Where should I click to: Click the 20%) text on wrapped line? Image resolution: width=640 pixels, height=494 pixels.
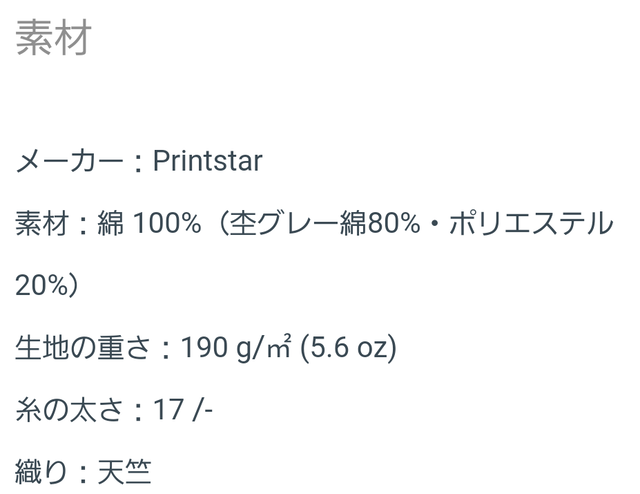coord(47,286)
